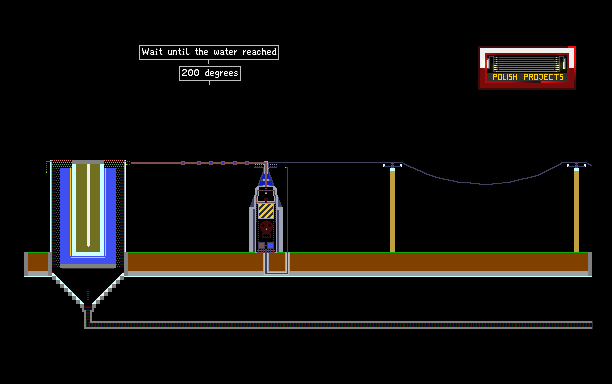
Task: Click the far right utility pole
Action: (576, 210)
